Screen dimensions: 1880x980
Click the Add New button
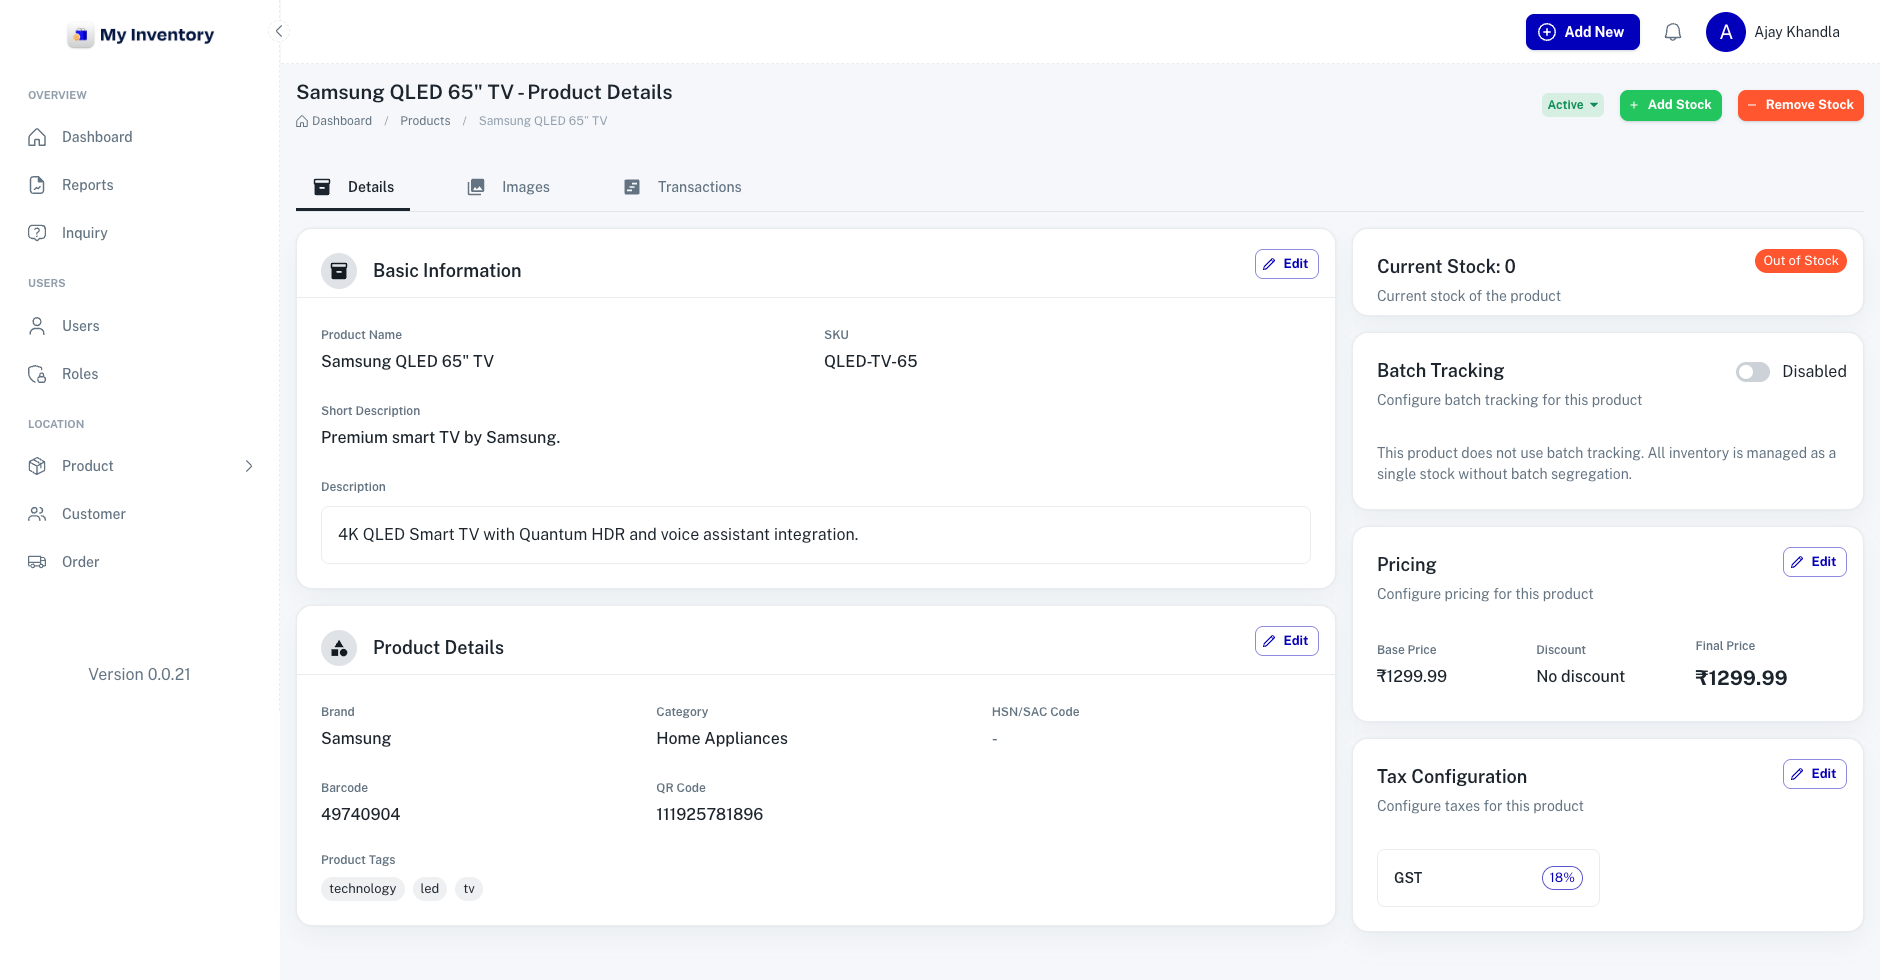(1582, 32)
